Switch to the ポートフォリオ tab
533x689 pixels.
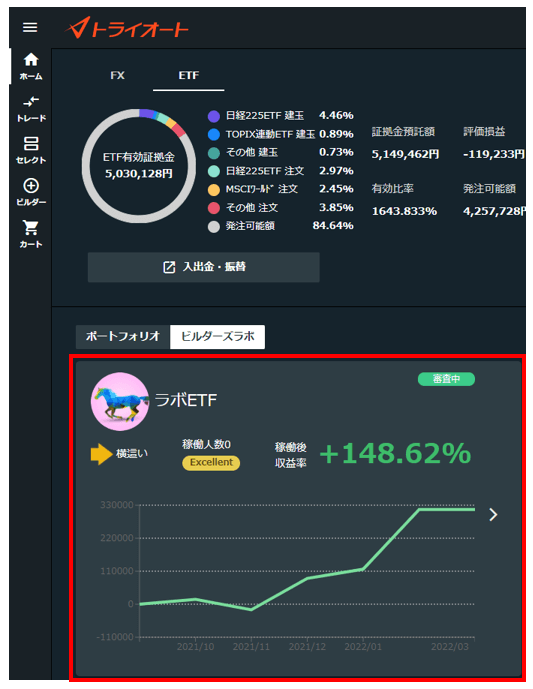coord(123,337)
